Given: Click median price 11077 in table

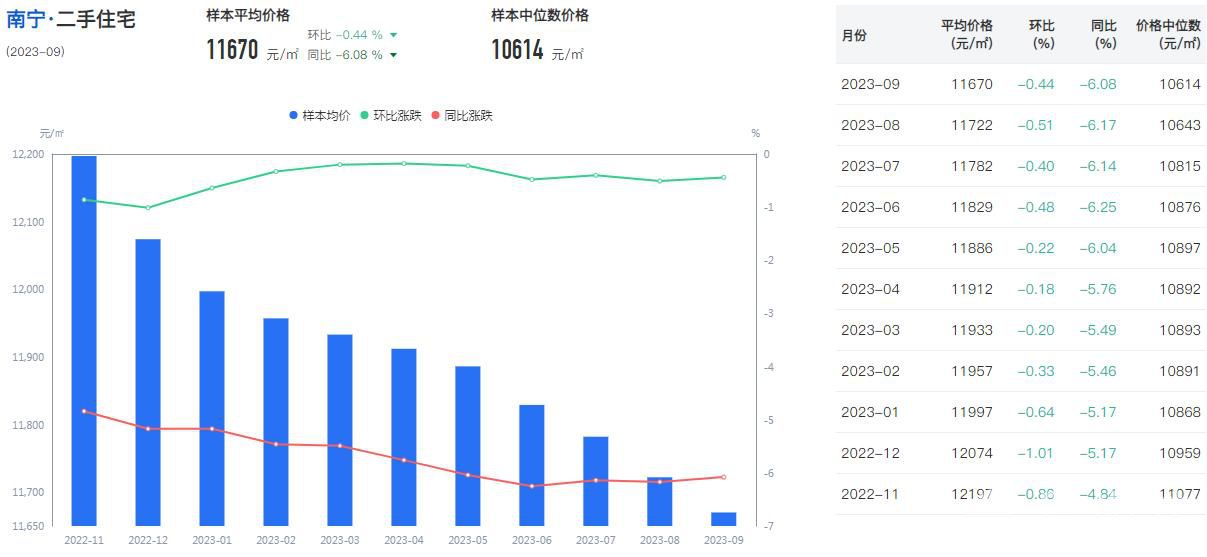Looking at the screenshot, I should (1180, 494).
